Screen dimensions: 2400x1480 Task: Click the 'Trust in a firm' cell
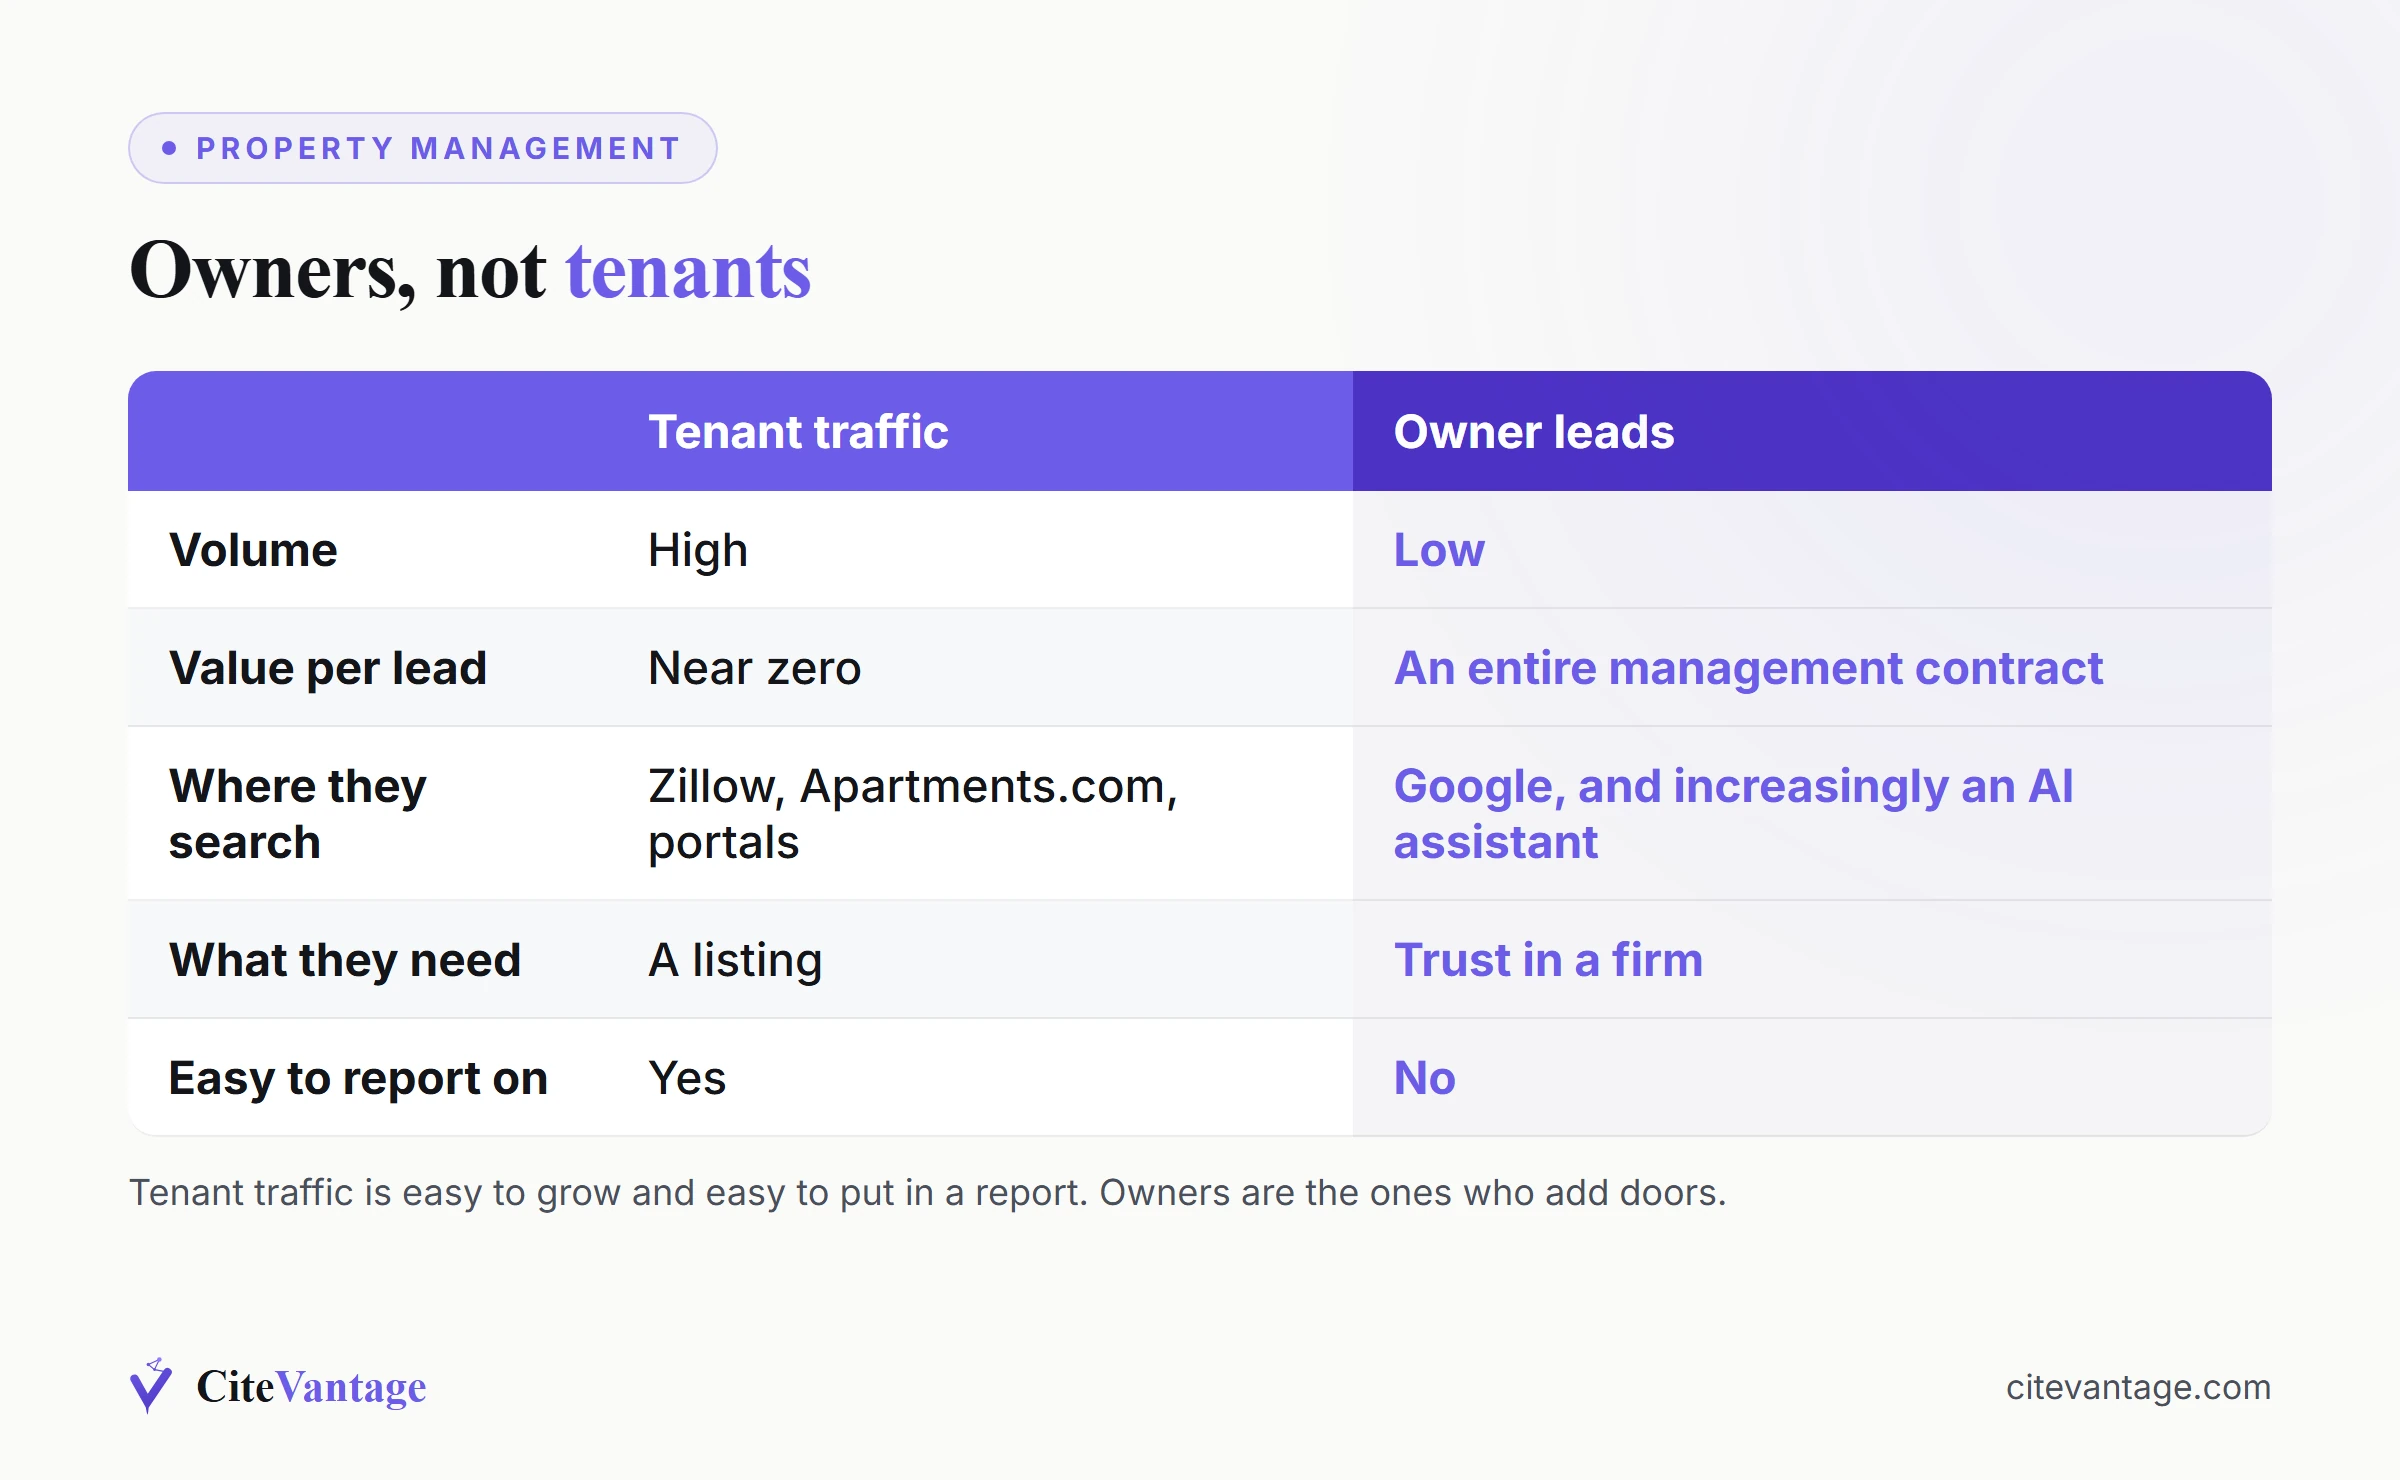pos(1548,960)
